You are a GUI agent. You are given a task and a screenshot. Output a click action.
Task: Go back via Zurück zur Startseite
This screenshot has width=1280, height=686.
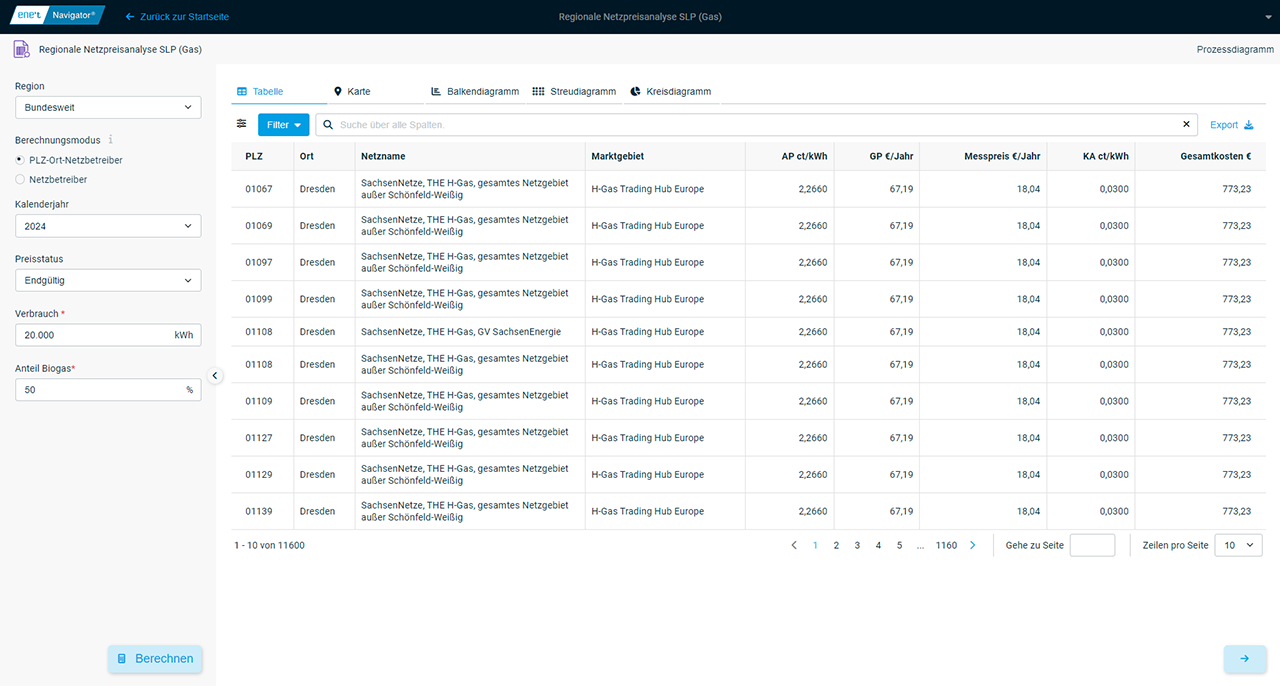175,17
